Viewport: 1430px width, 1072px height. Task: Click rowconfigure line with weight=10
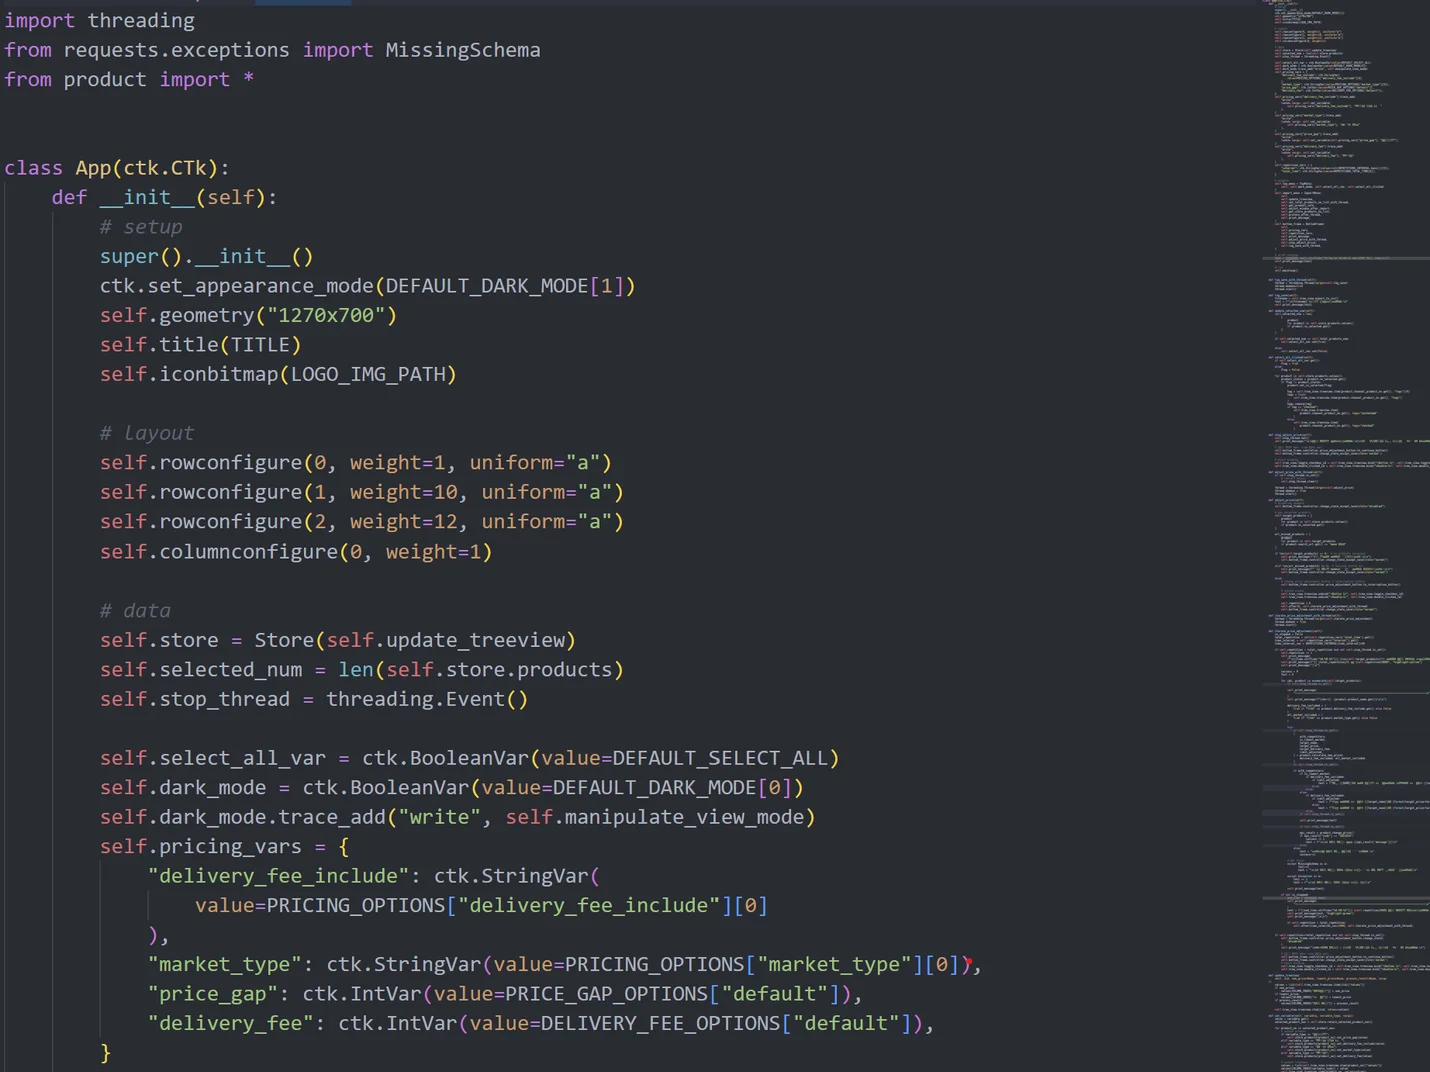(362, 492)
